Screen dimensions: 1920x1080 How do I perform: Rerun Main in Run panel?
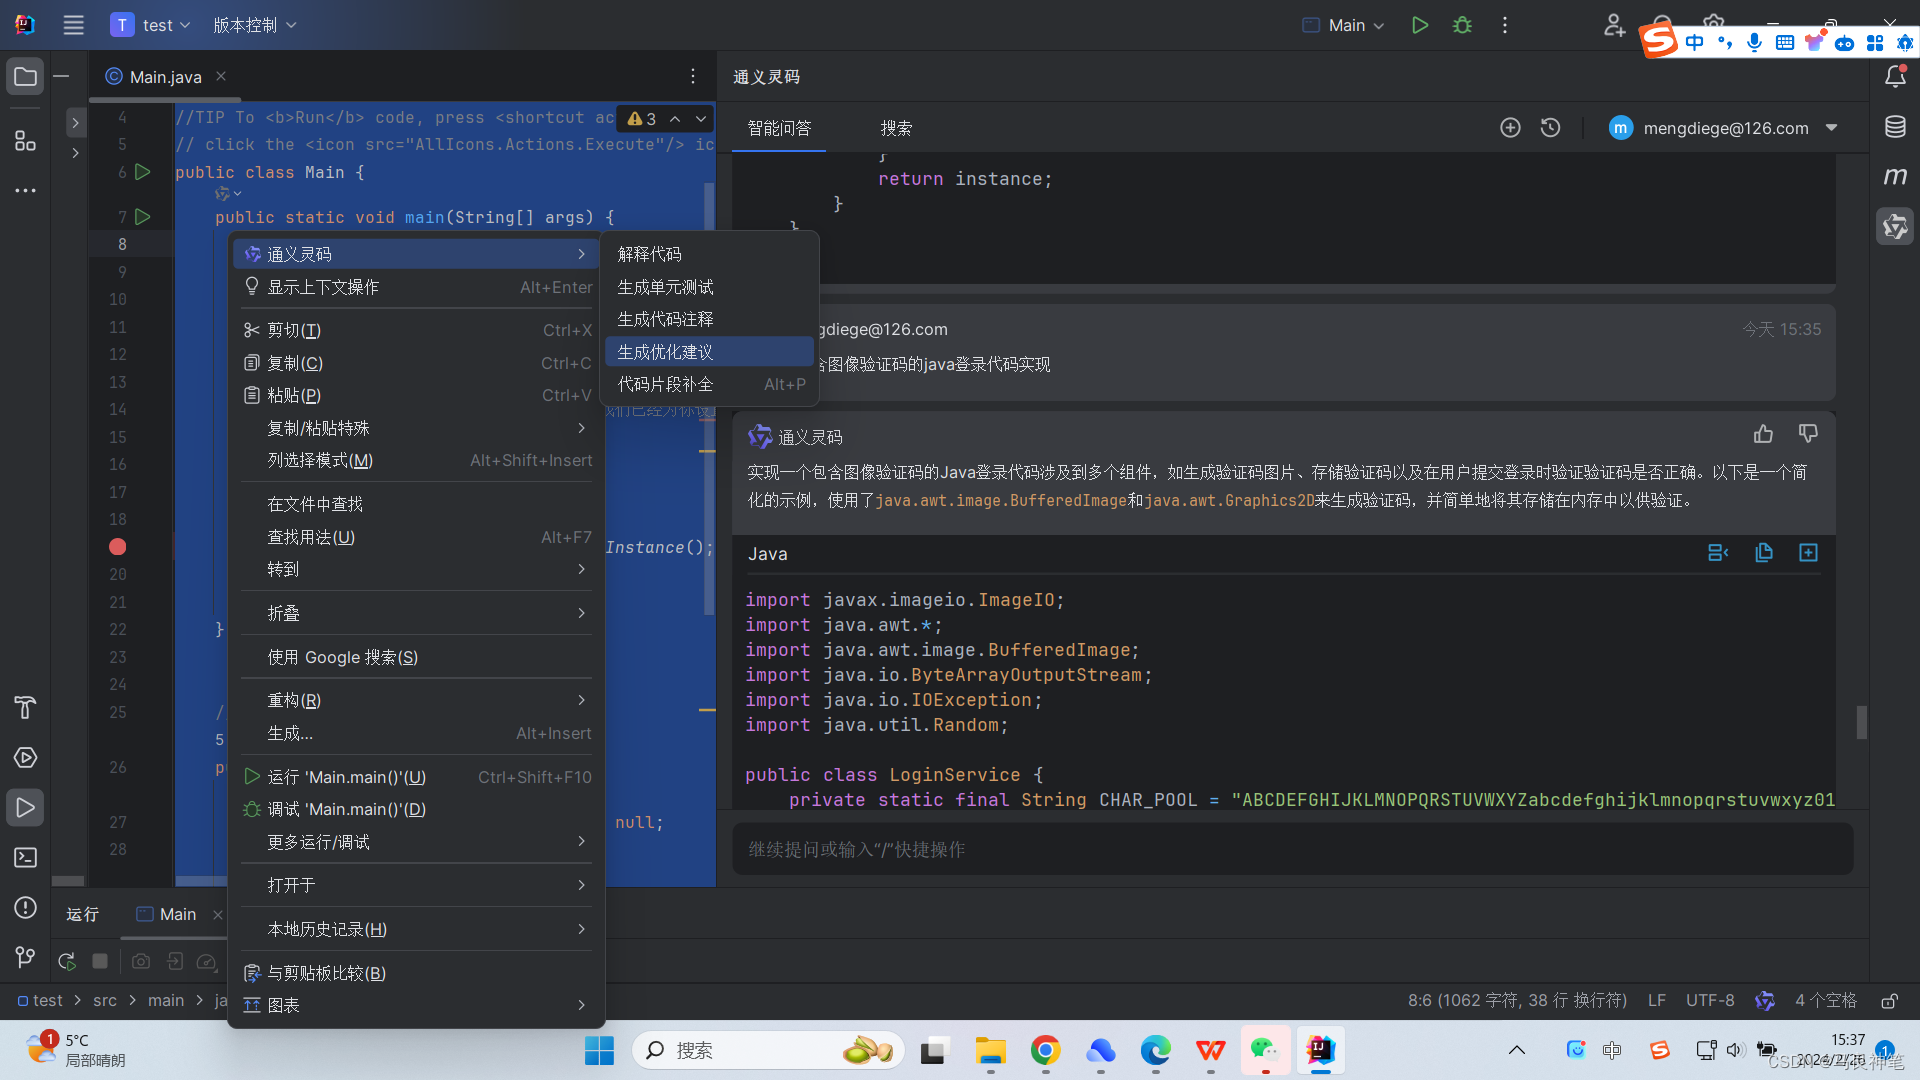click(67, 961)
